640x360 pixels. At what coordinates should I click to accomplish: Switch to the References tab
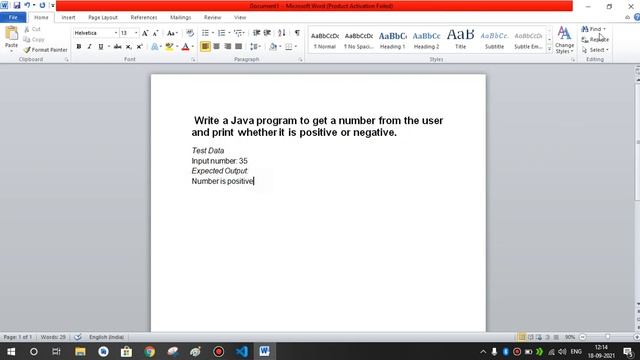(144, 18)
